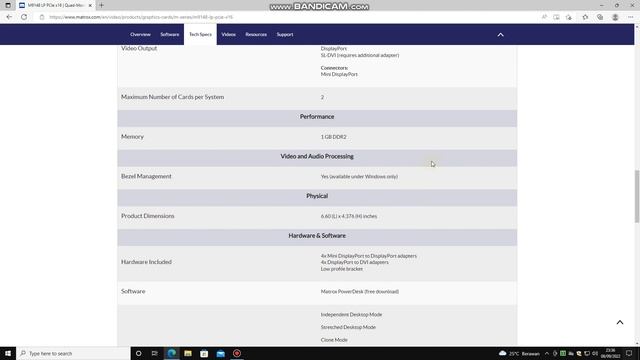This screenshot has height=360, width=640.
Task: Select 'Yes (available under Windows only)' text
Action: [359, 177]
